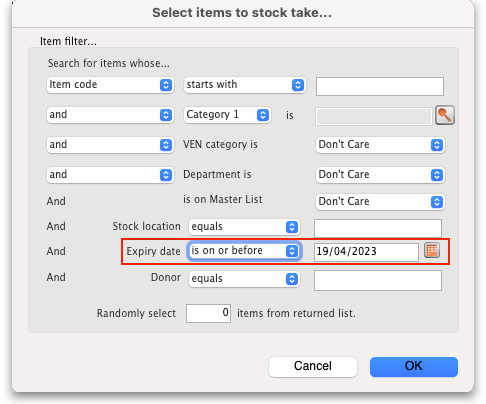
Task: Click the Item code search text field
Action: click(x=380, y=86)
